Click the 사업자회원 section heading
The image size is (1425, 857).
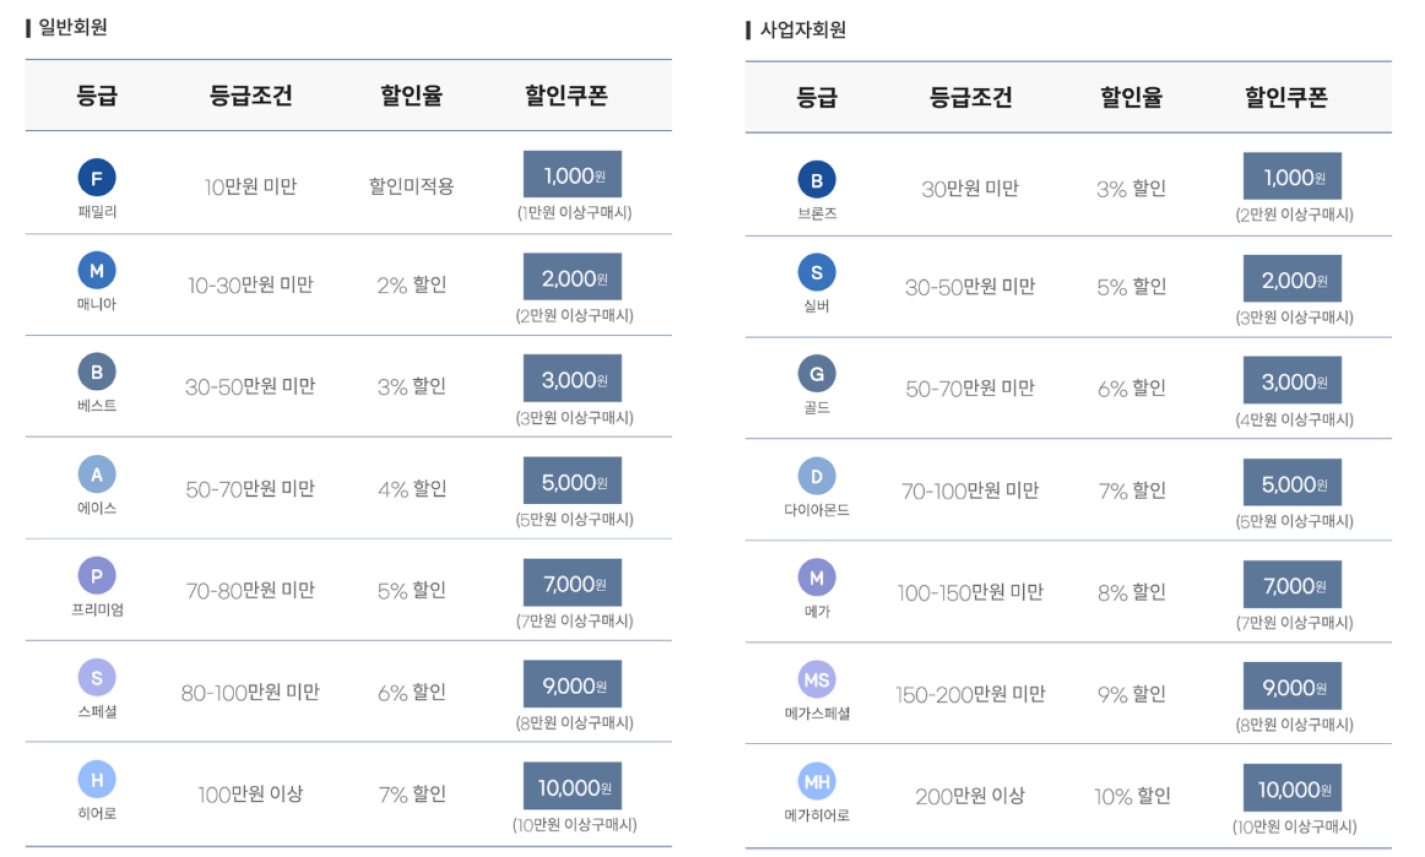coord(802,30)
